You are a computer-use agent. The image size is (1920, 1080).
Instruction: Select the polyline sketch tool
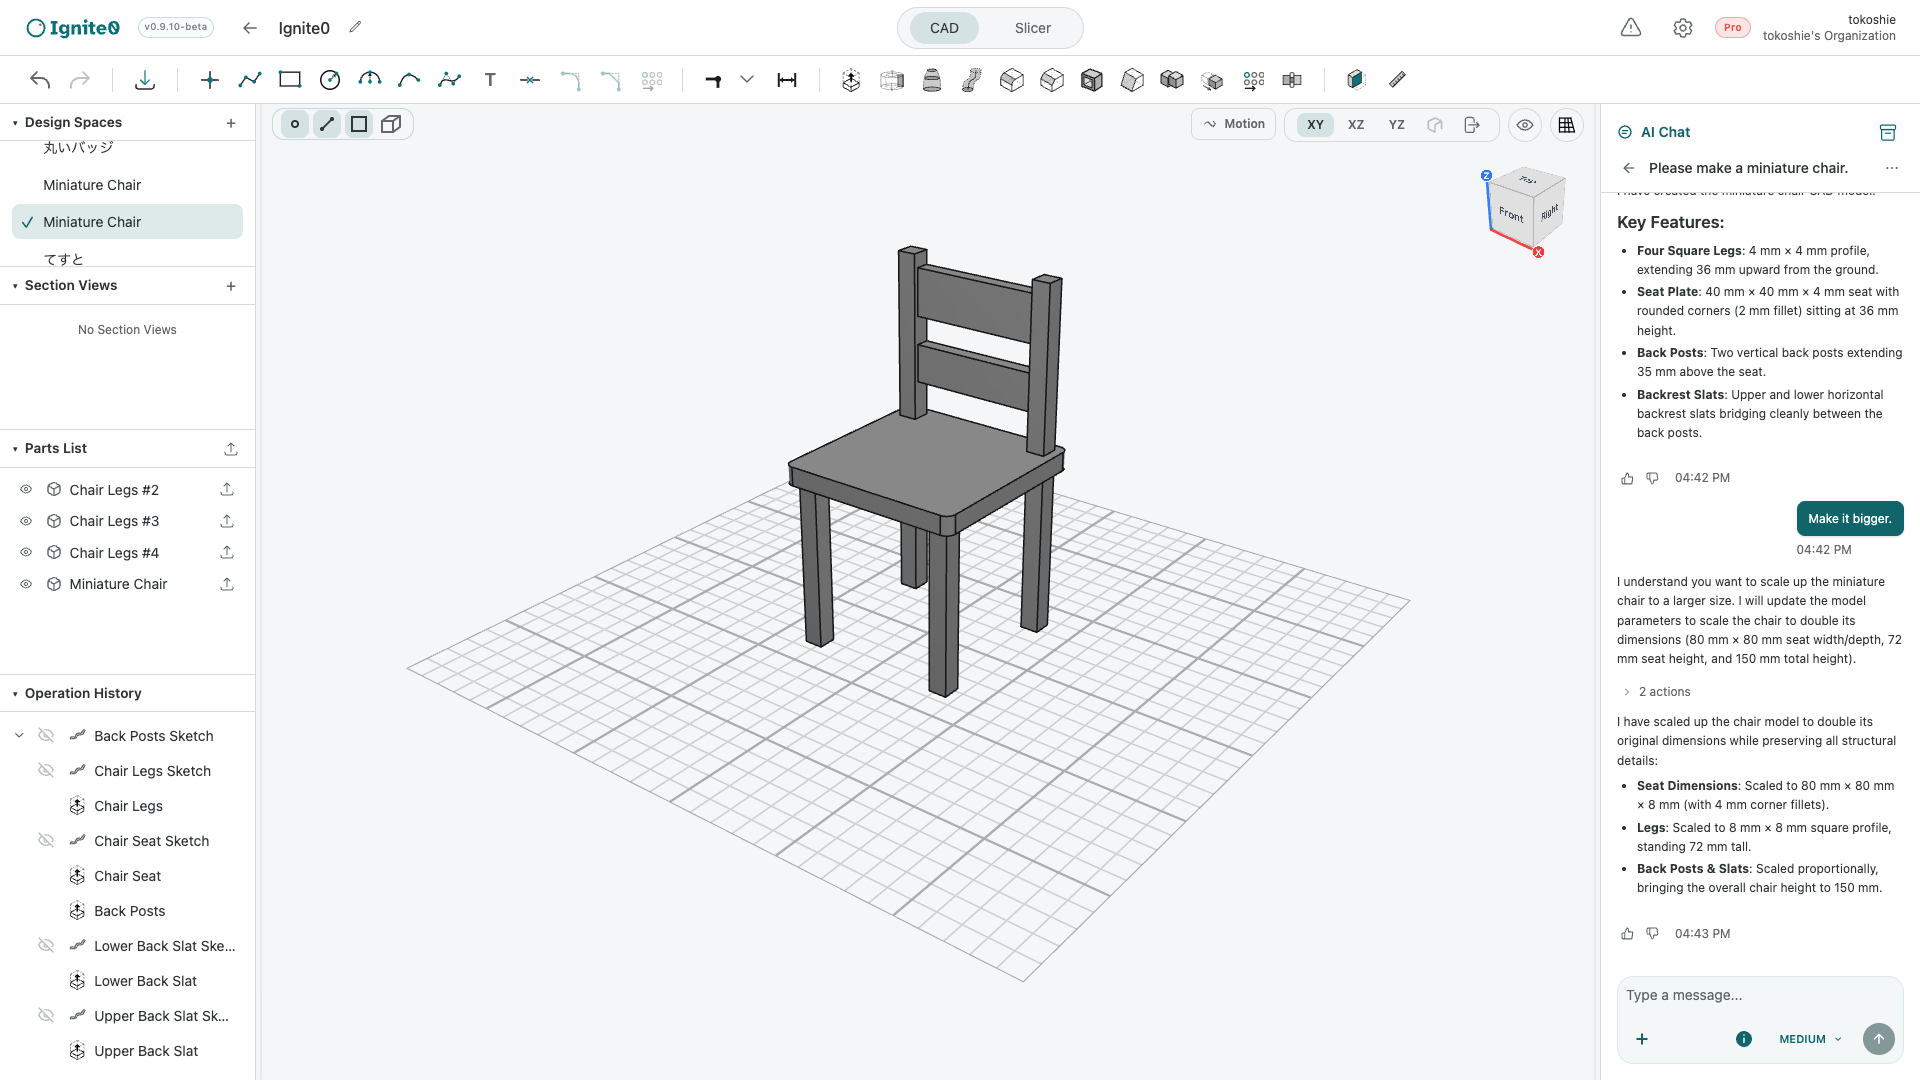coord(250,80)
